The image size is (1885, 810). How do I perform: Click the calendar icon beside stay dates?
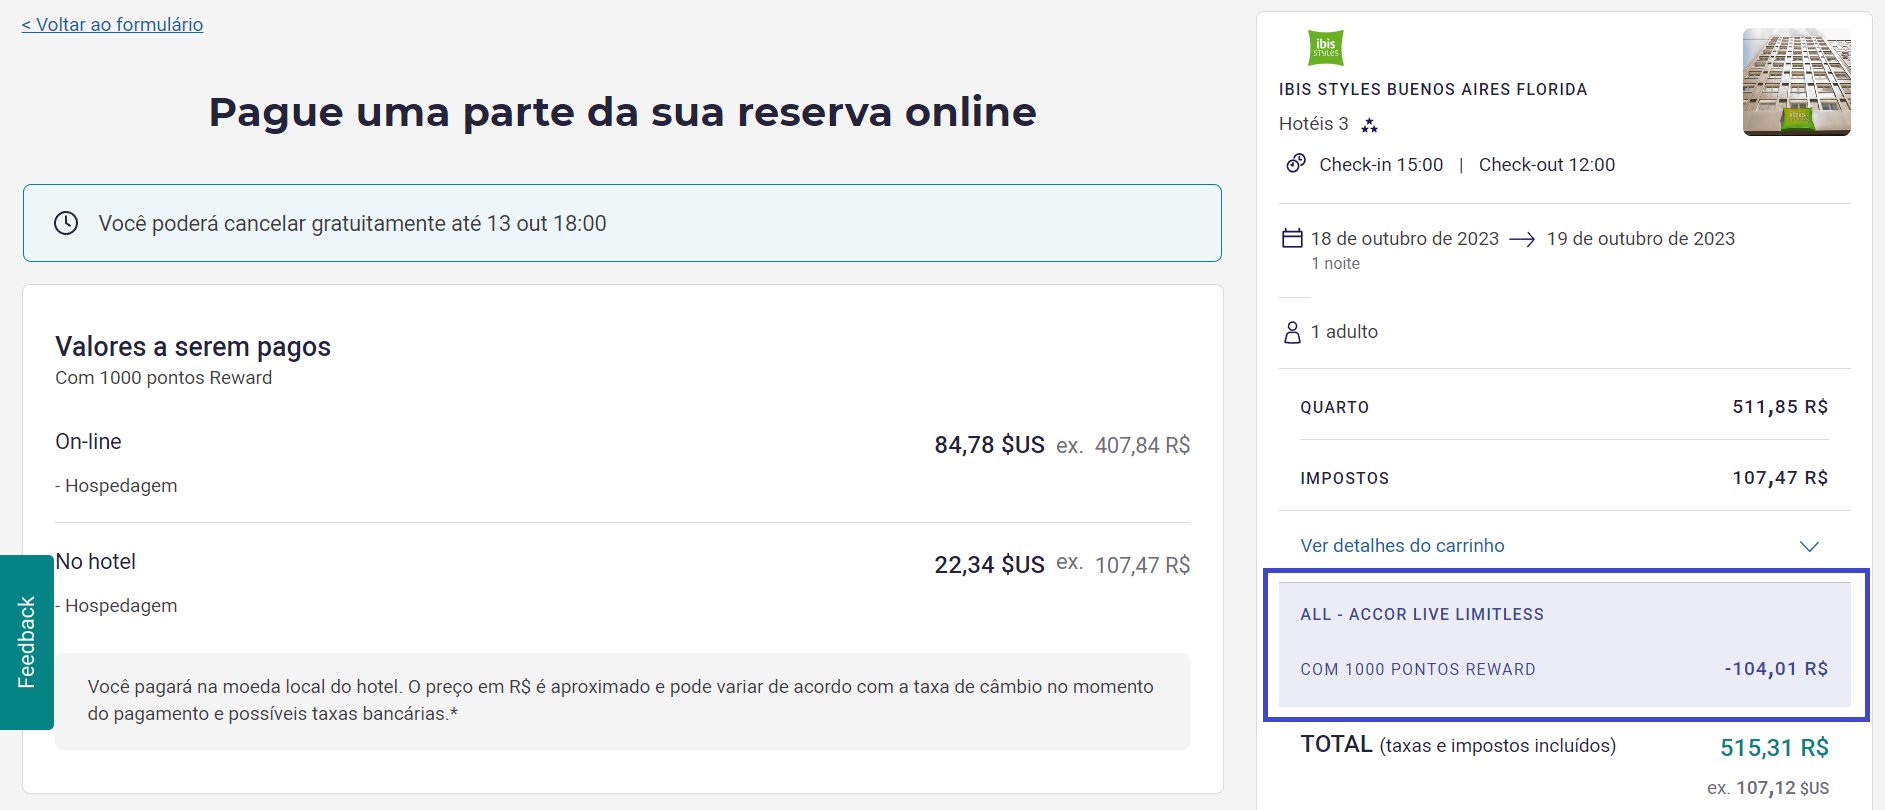coord(1292,238)
